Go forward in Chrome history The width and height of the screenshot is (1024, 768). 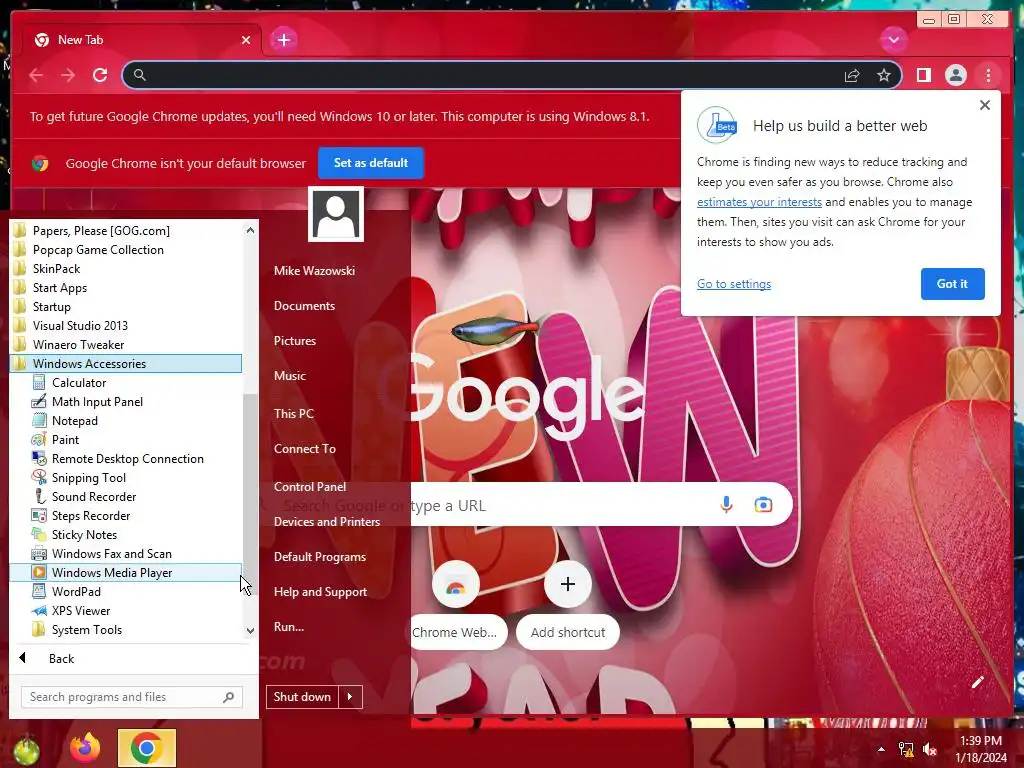pos(68,75)
